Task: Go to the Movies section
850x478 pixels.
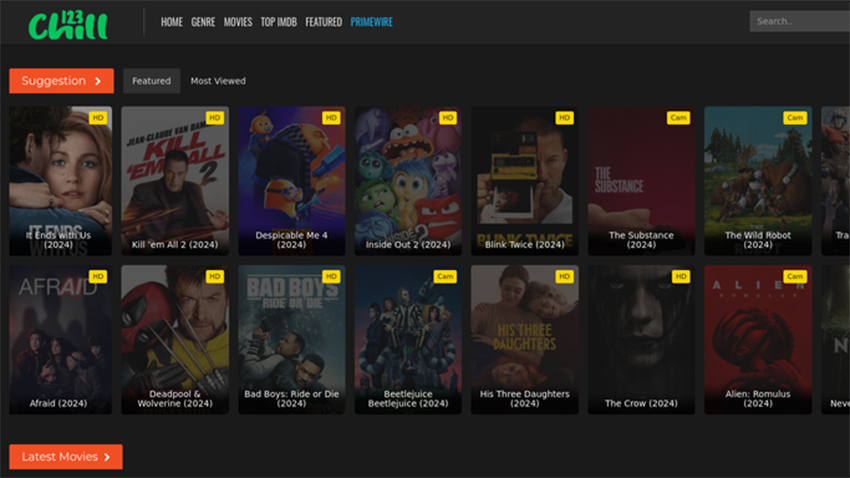Action: (x=238, y=22)
